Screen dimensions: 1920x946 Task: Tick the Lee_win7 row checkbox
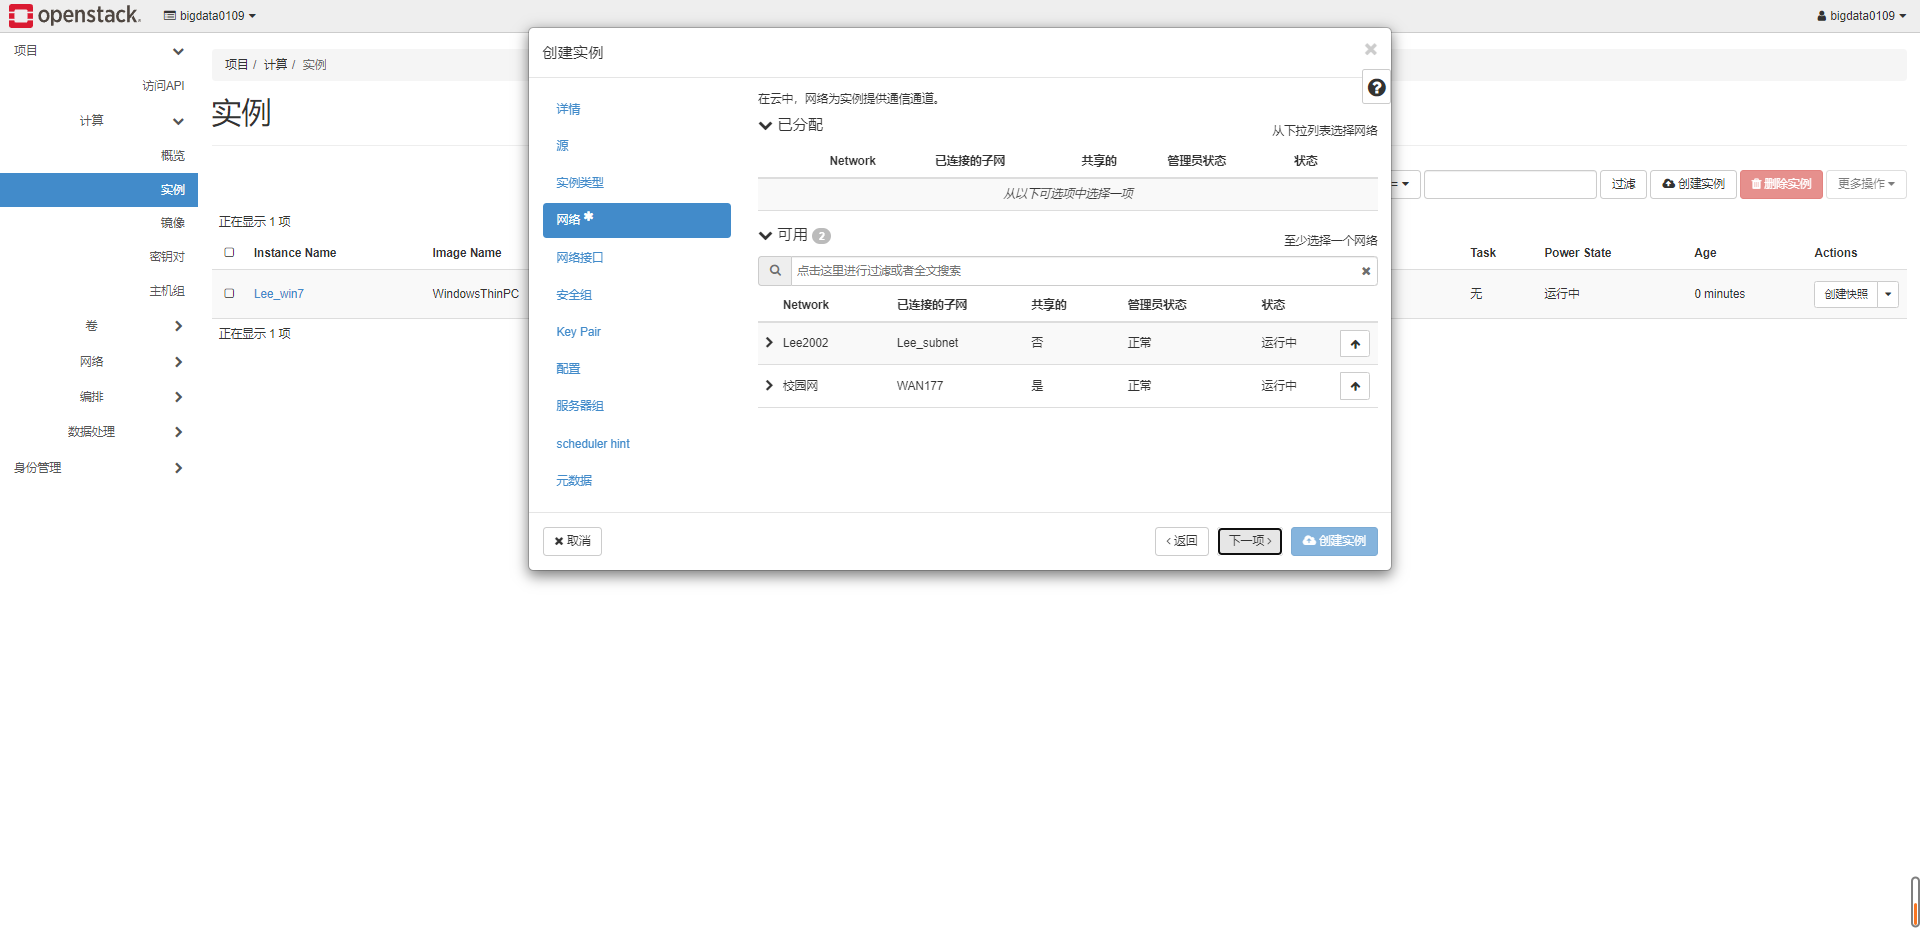pos(229,294)
